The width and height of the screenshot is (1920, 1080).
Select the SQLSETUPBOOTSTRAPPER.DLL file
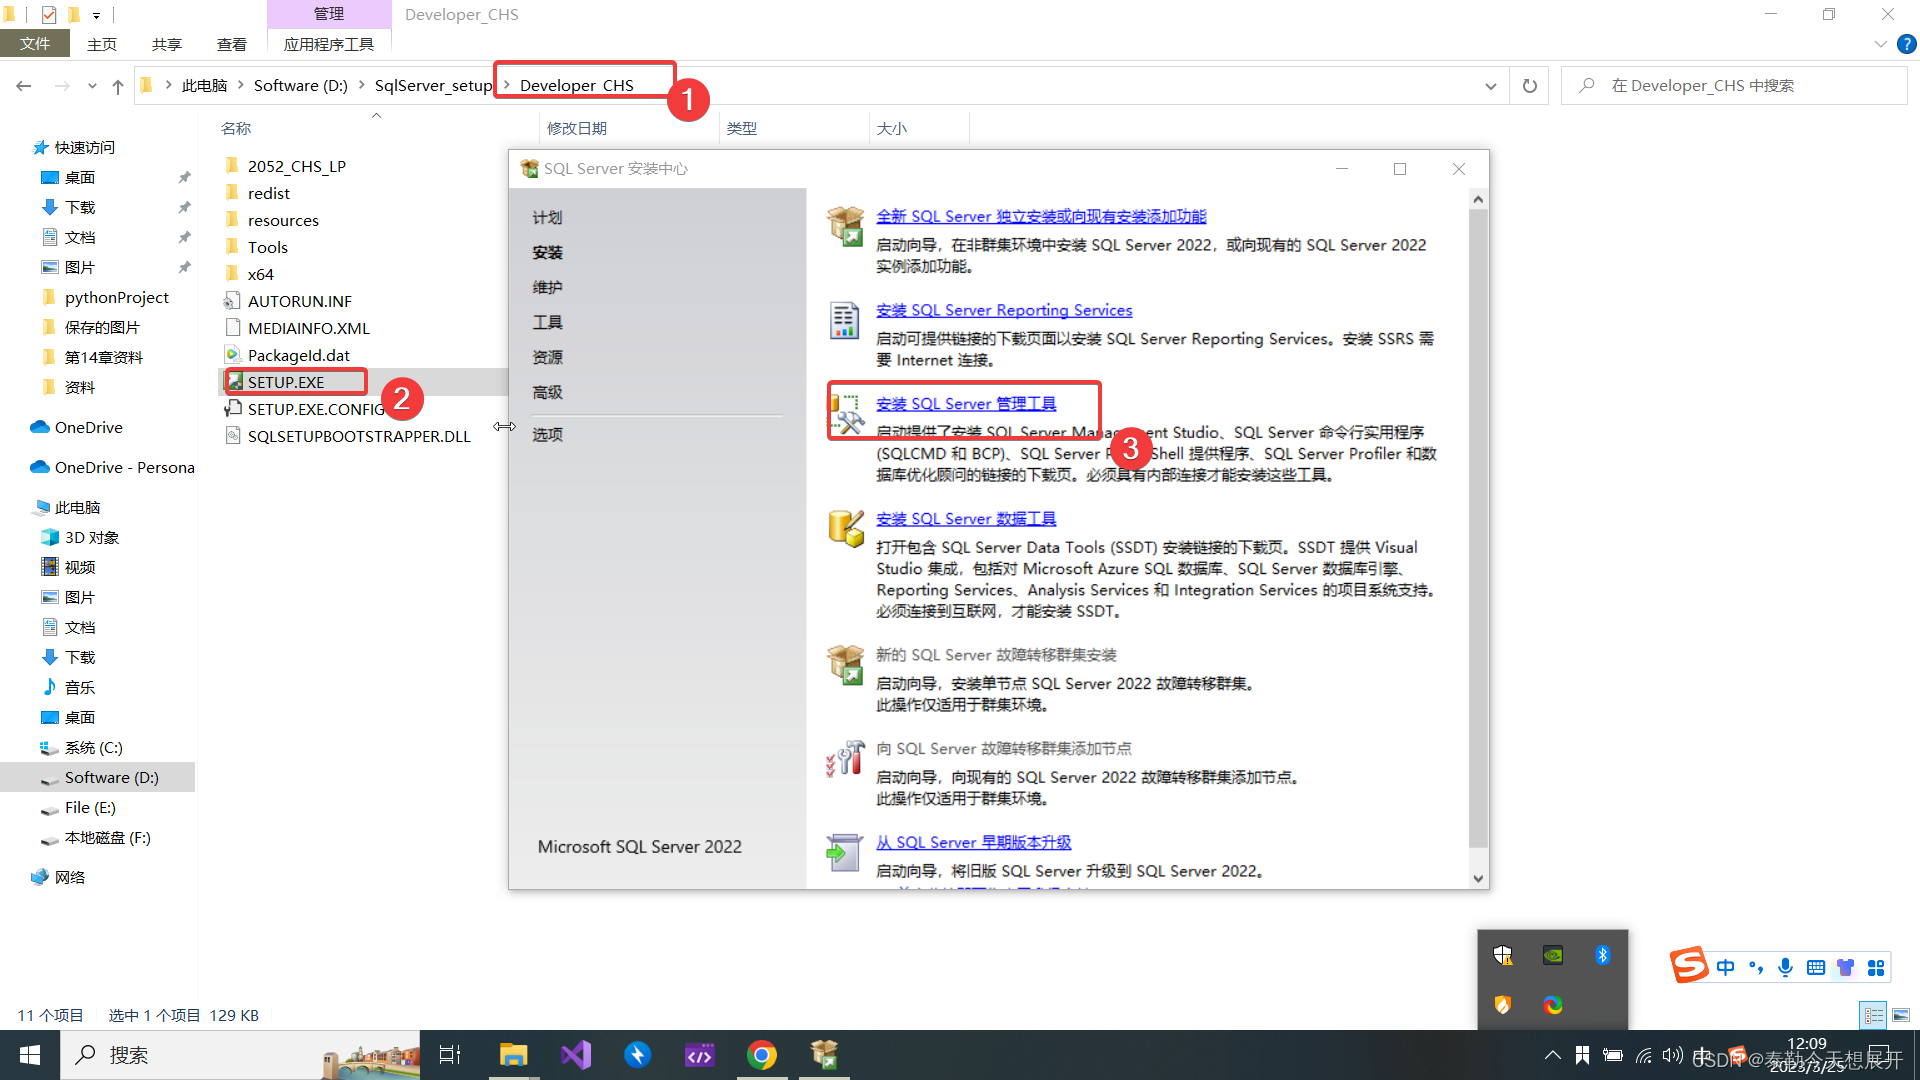coord(359,436)
